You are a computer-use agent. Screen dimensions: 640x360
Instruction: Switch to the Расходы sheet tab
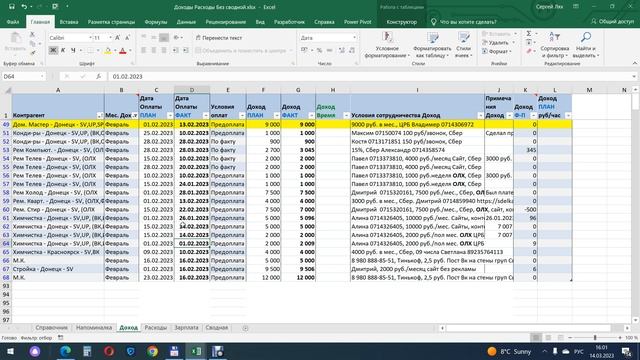tap(156, 328)
